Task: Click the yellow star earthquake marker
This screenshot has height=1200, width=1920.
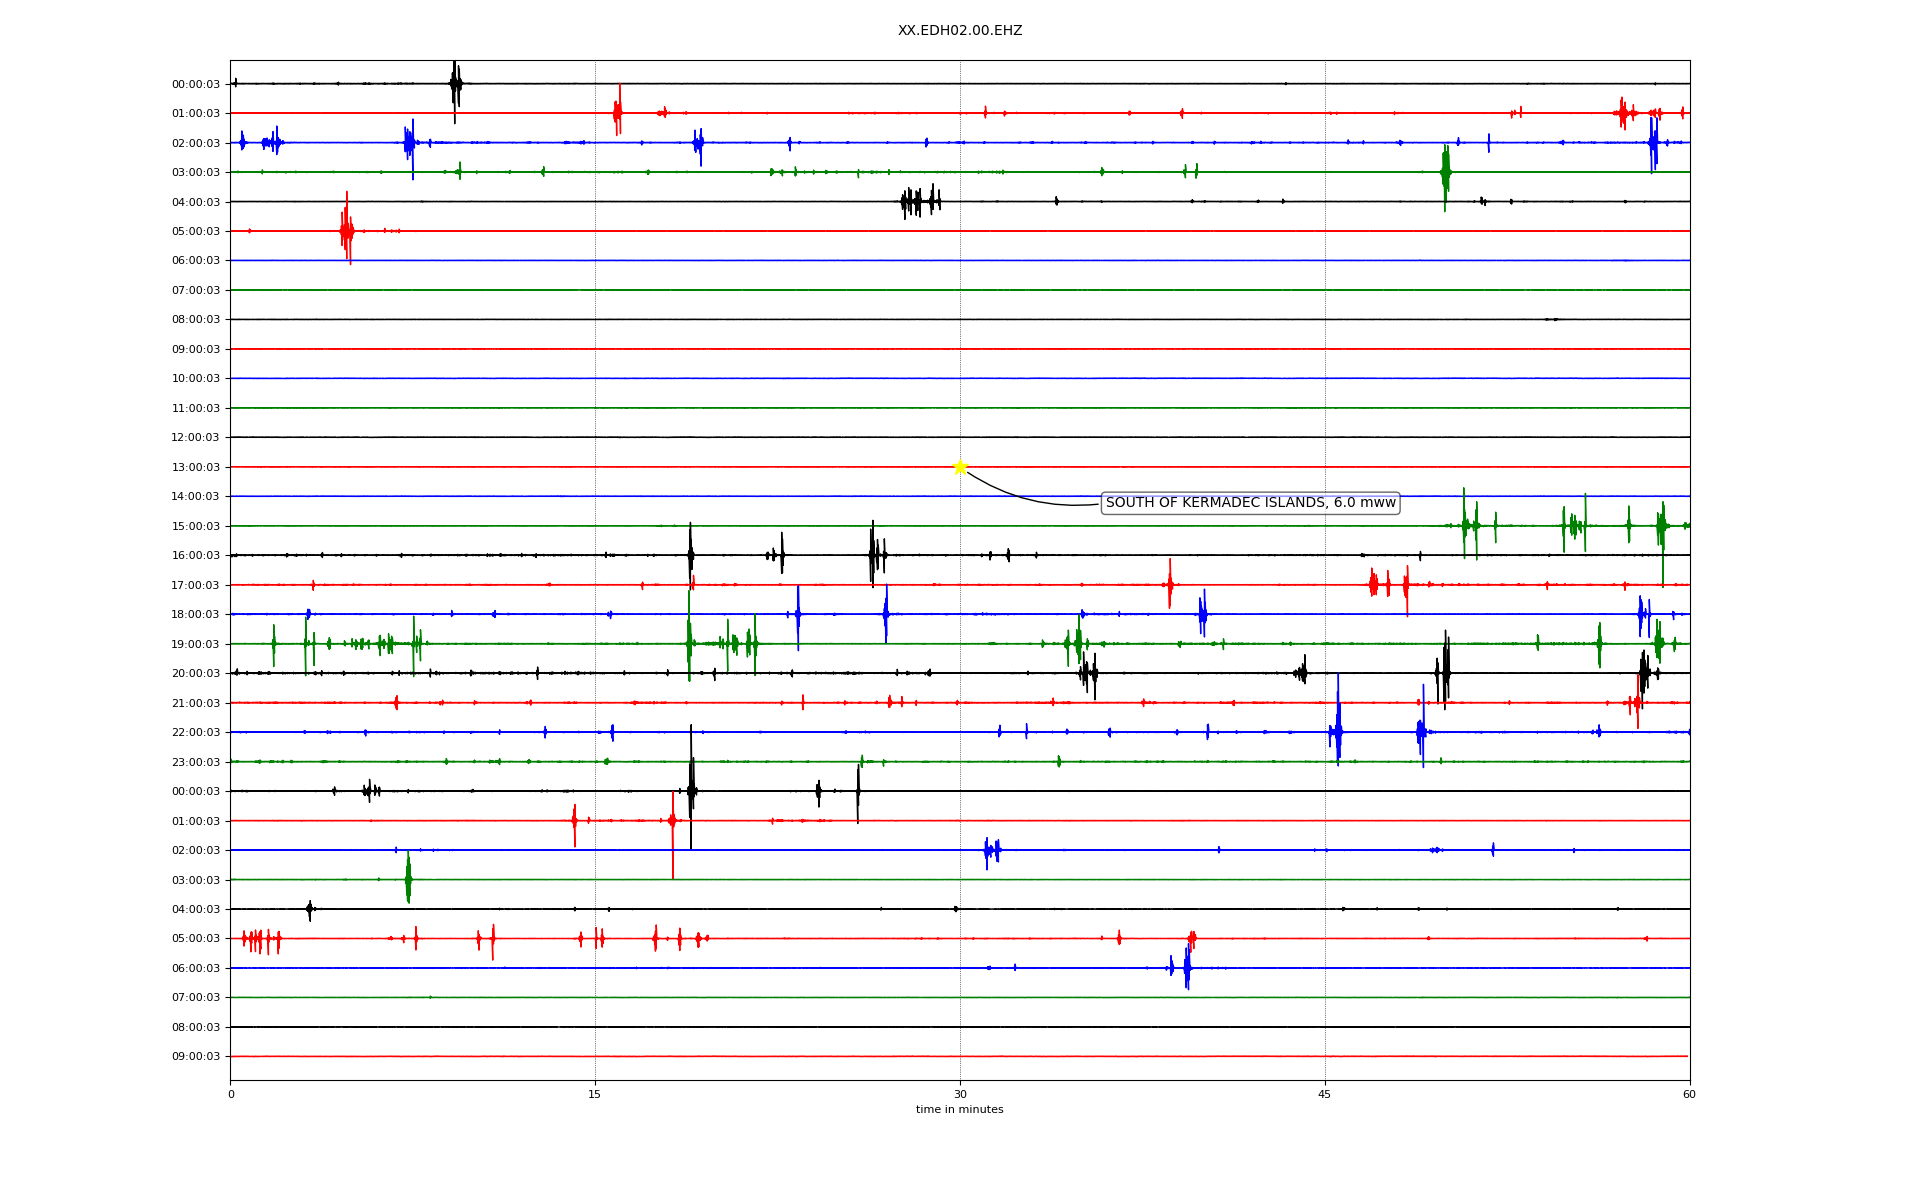Action: (960, 467)
